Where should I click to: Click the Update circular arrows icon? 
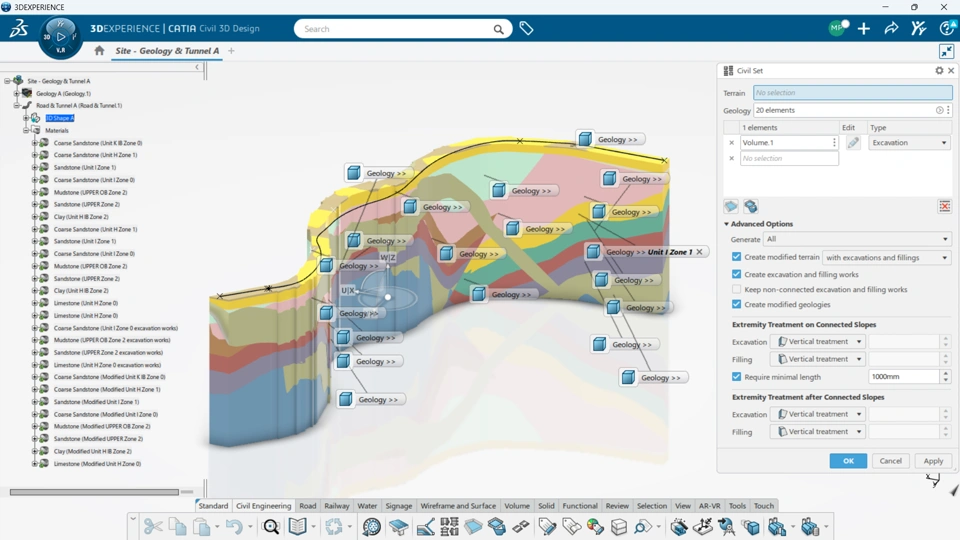334,526
